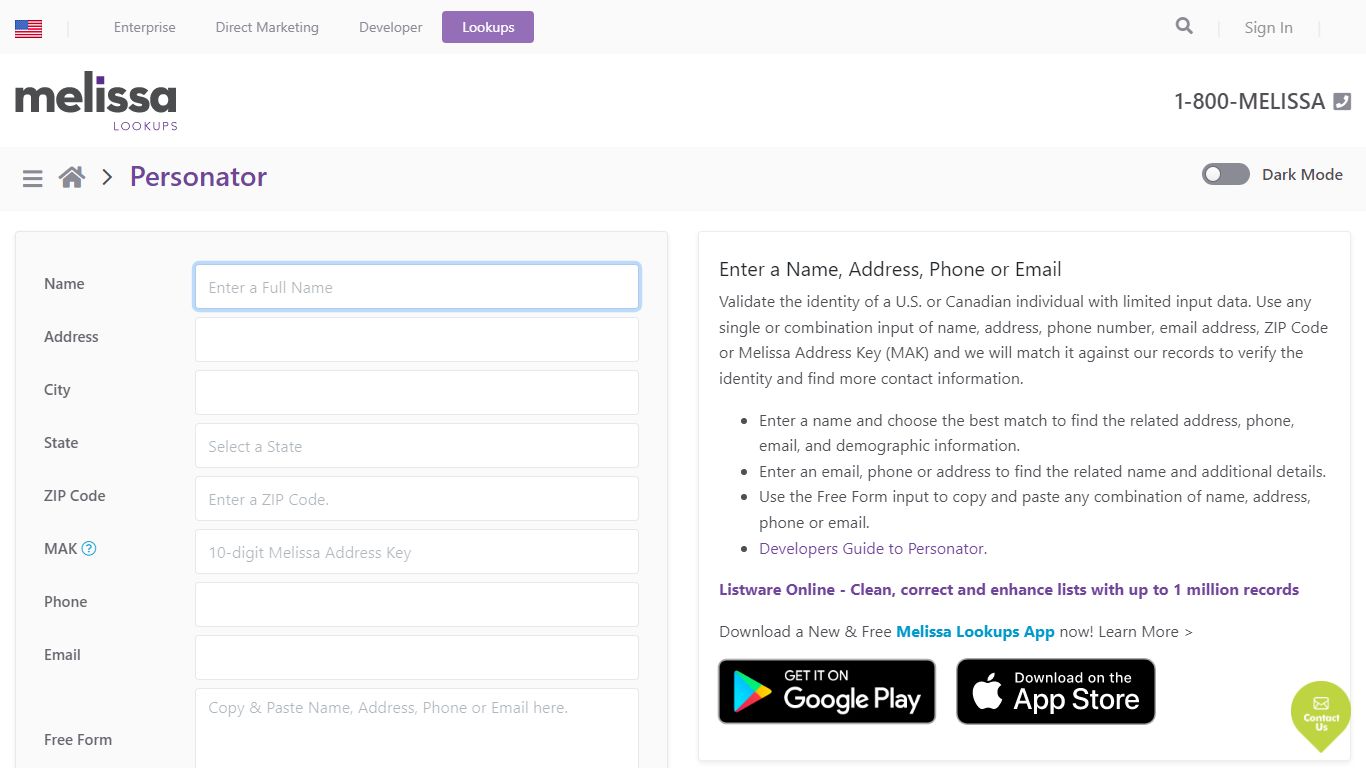
Task: Click the Get it on Google Play badge
Action: (827, 691)
